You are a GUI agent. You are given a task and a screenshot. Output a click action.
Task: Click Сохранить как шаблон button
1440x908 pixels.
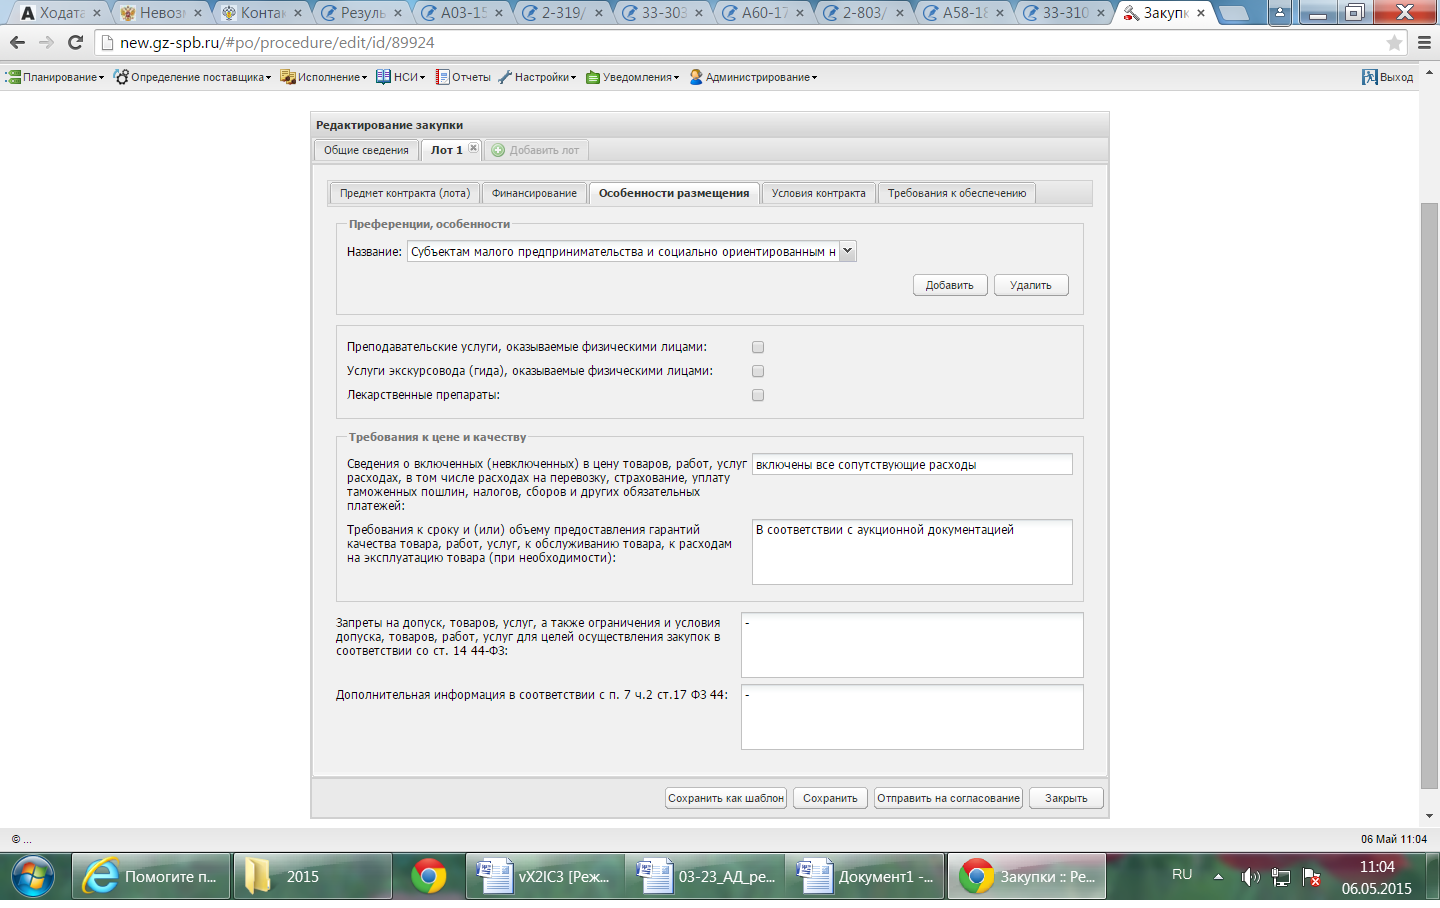pos(726,798)
